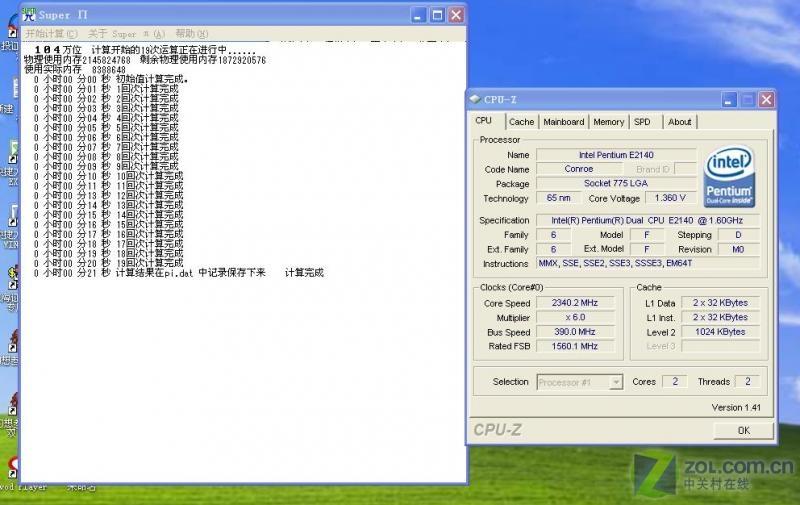Minimize the Super PI window
The height and width of the screenshot is (505, 800).
[418, 15]
